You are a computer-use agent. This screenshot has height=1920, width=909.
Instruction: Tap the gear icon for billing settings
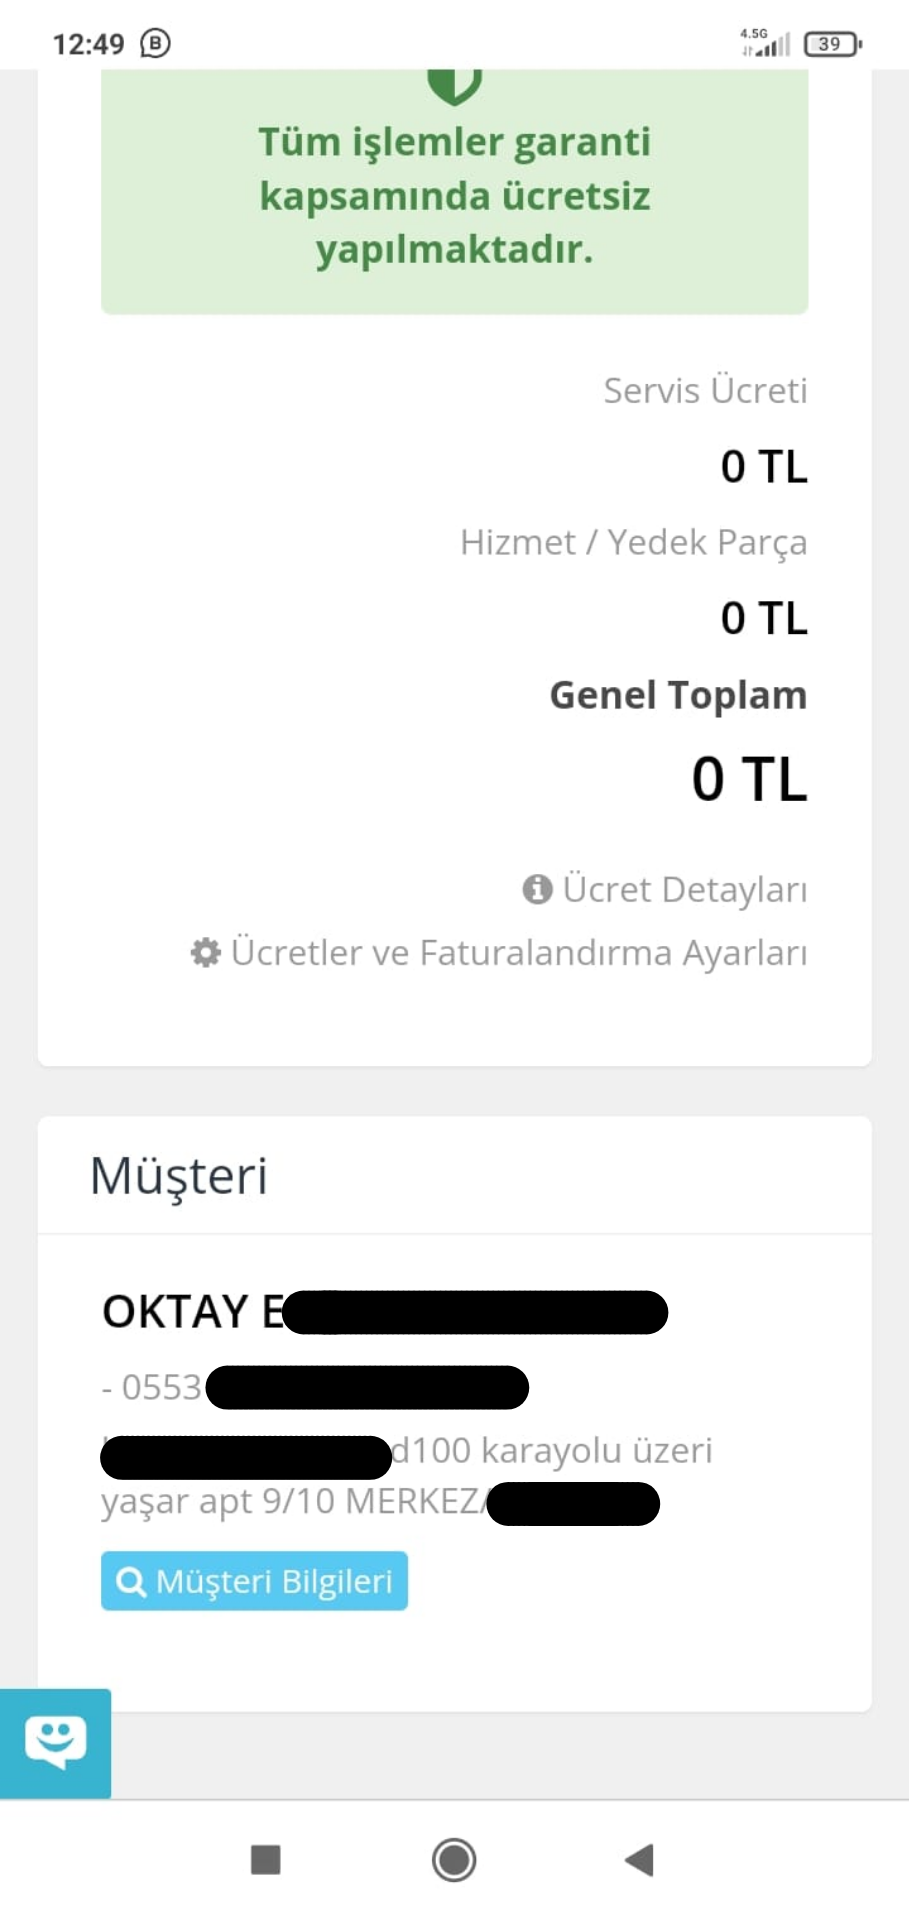(205, 952)
